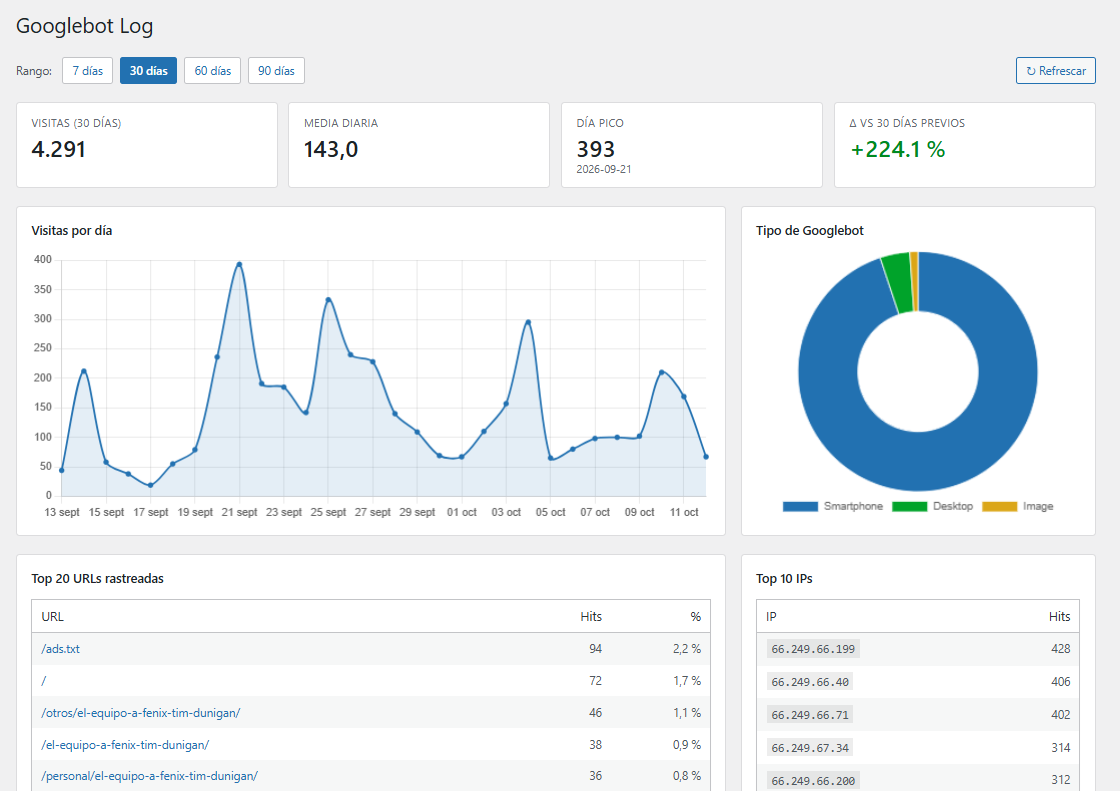The width and height of the screenshot is (1120, 791).
Task: Click the Tipo de Googlebot title
Action: pos(809,231)
